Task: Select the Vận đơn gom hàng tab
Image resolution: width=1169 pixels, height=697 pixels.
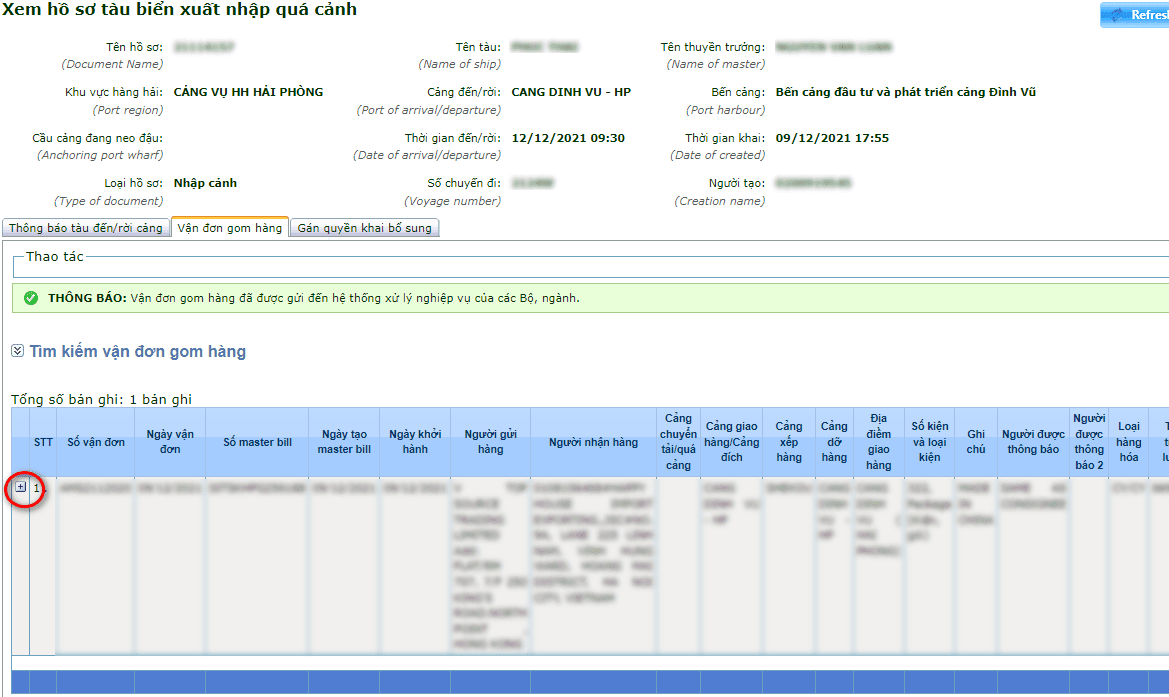Action: coord(230,228)
